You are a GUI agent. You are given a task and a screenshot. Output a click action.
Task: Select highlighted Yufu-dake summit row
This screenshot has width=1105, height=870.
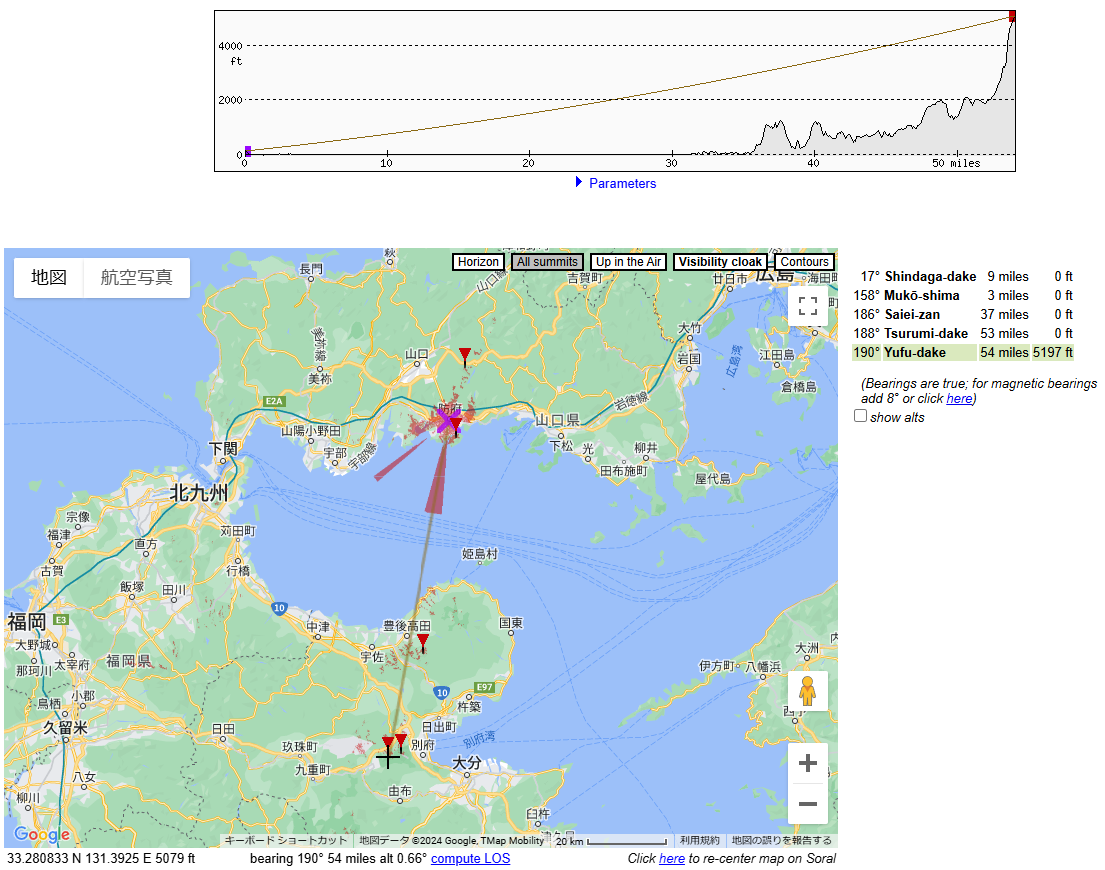coord(963,353)
